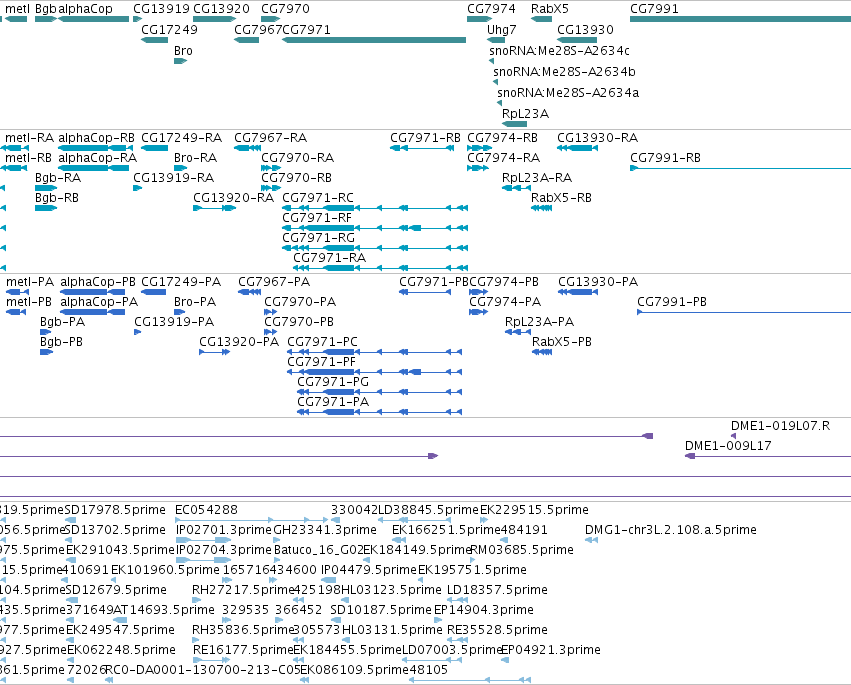Screen dimensions: 851x685
Task: Select transcript metl-RA
Action: tap(29, 138)
